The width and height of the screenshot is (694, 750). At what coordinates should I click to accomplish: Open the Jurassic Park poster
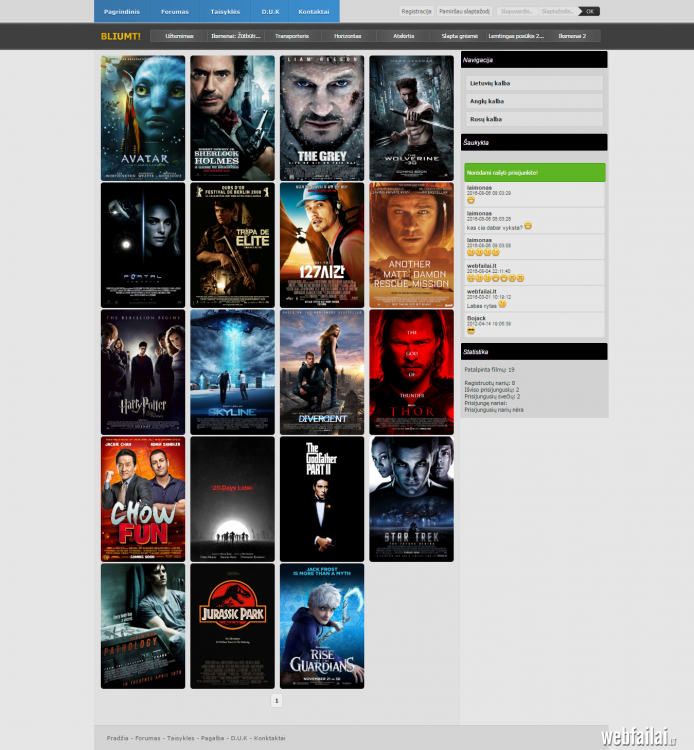coord(232,626)
